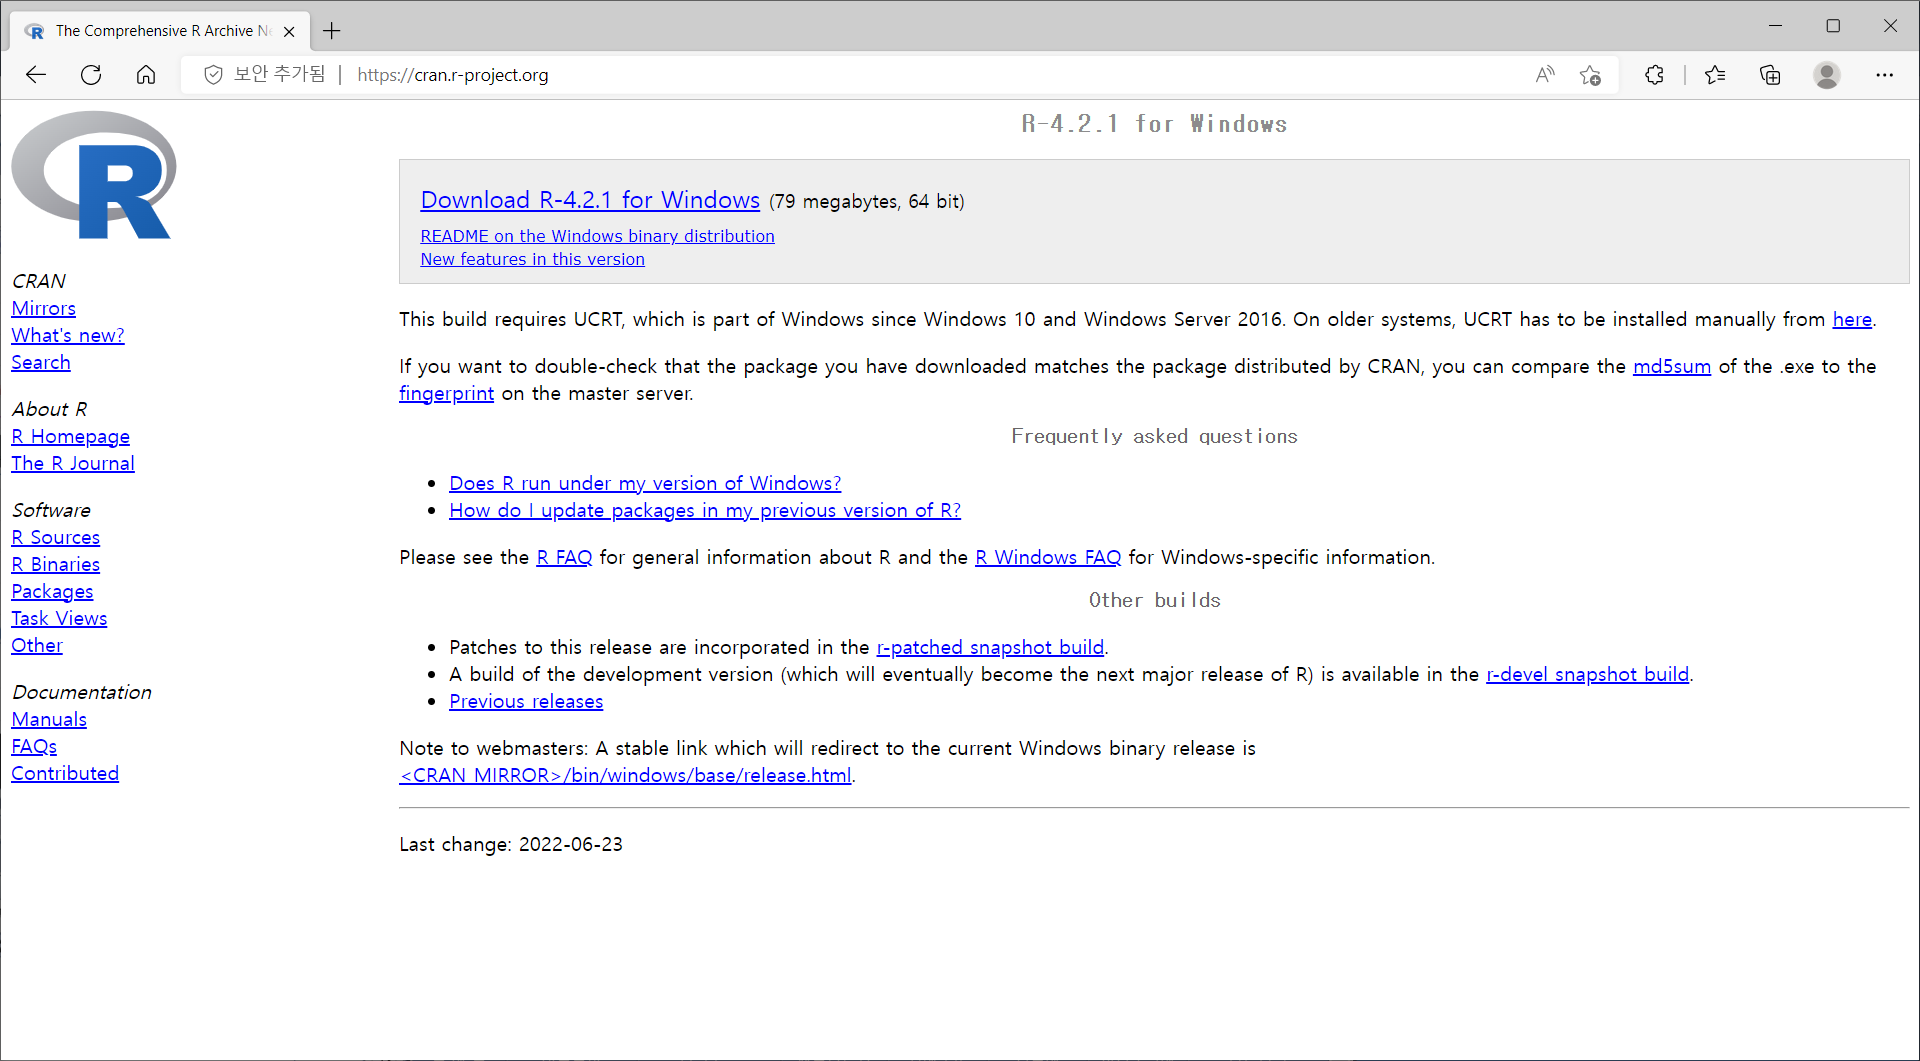Open the user profile menu
Screen dimensions: 1920x1061
point(1827,75)
